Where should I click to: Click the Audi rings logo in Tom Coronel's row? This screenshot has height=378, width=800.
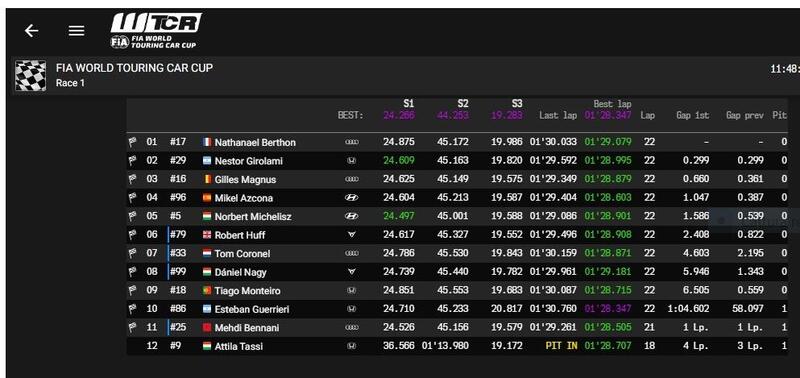(x=352, y=253)
